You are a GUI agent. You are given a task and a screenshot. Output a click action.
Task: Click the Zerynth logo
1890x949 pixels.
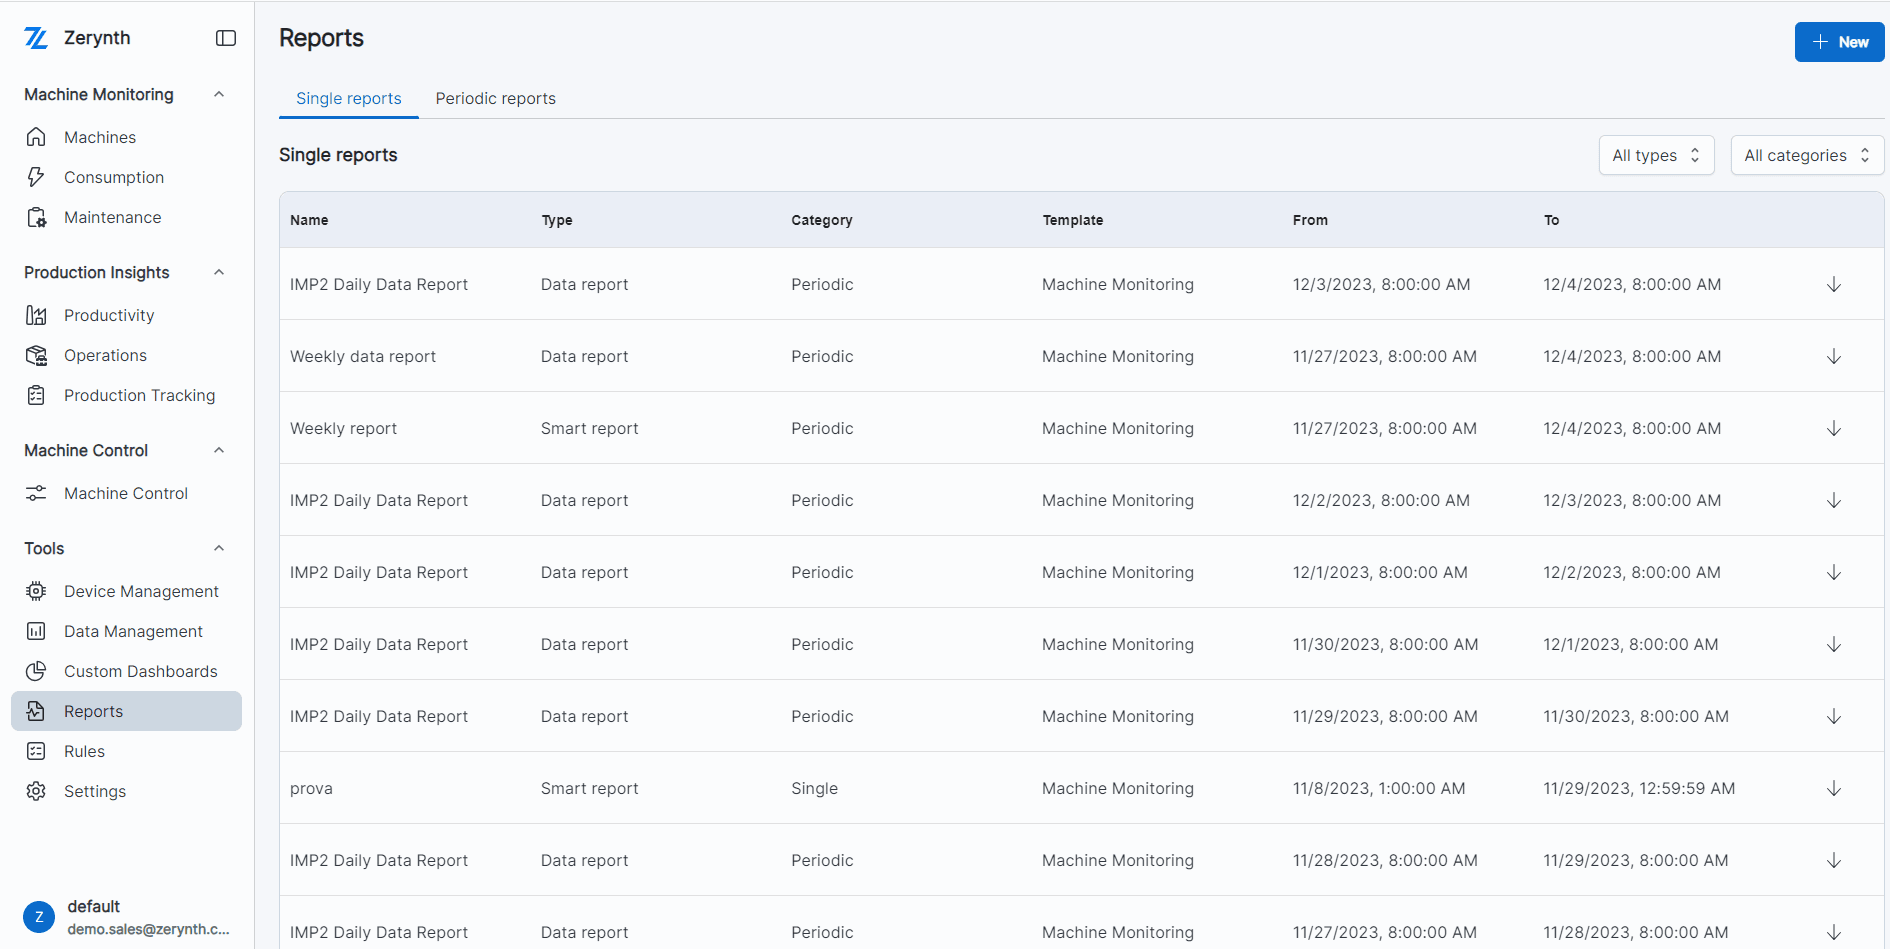pyautogui.click(x=37, y=37)
